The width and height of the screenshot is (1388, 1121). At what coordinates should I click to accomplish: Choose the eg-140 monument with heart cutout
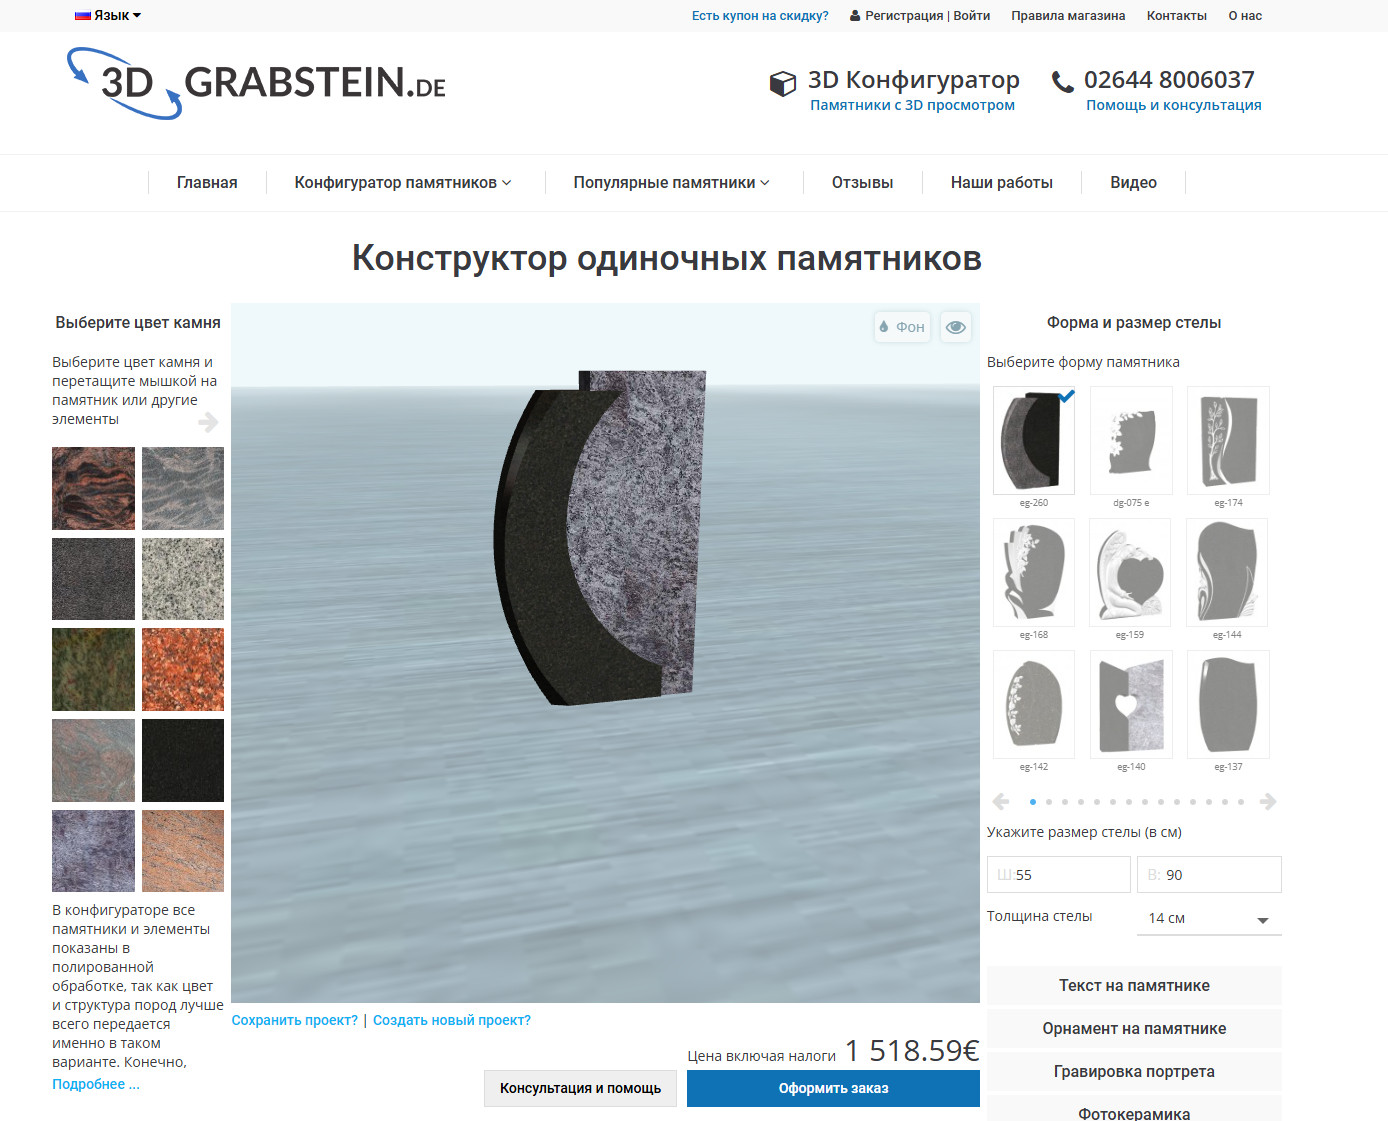[1129, 704]
